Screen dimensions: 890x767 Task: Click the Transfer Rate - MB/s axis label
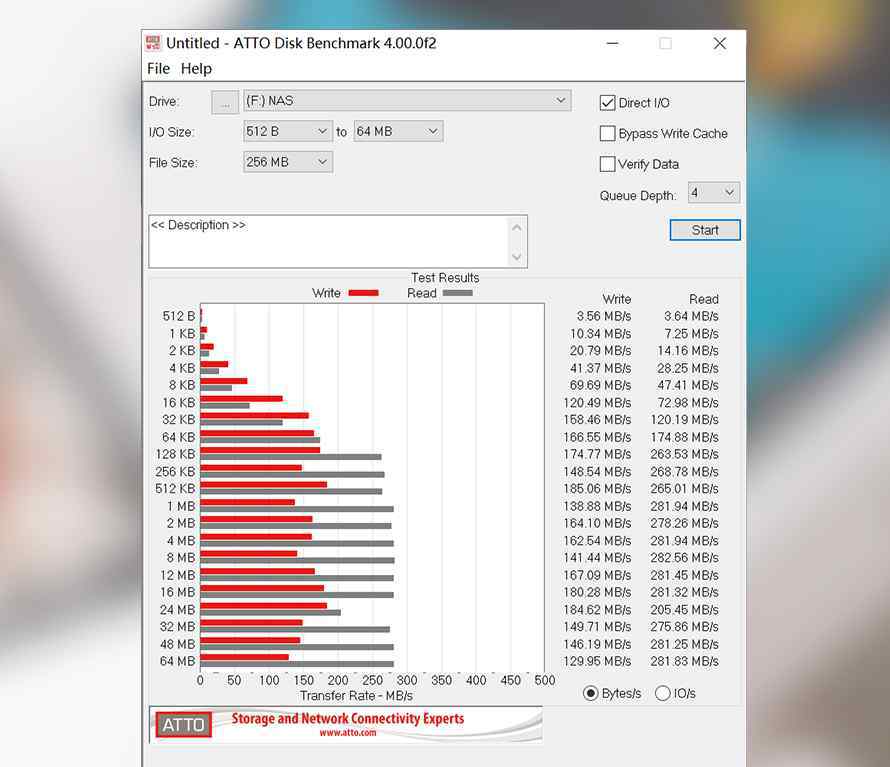click(356, 696)
